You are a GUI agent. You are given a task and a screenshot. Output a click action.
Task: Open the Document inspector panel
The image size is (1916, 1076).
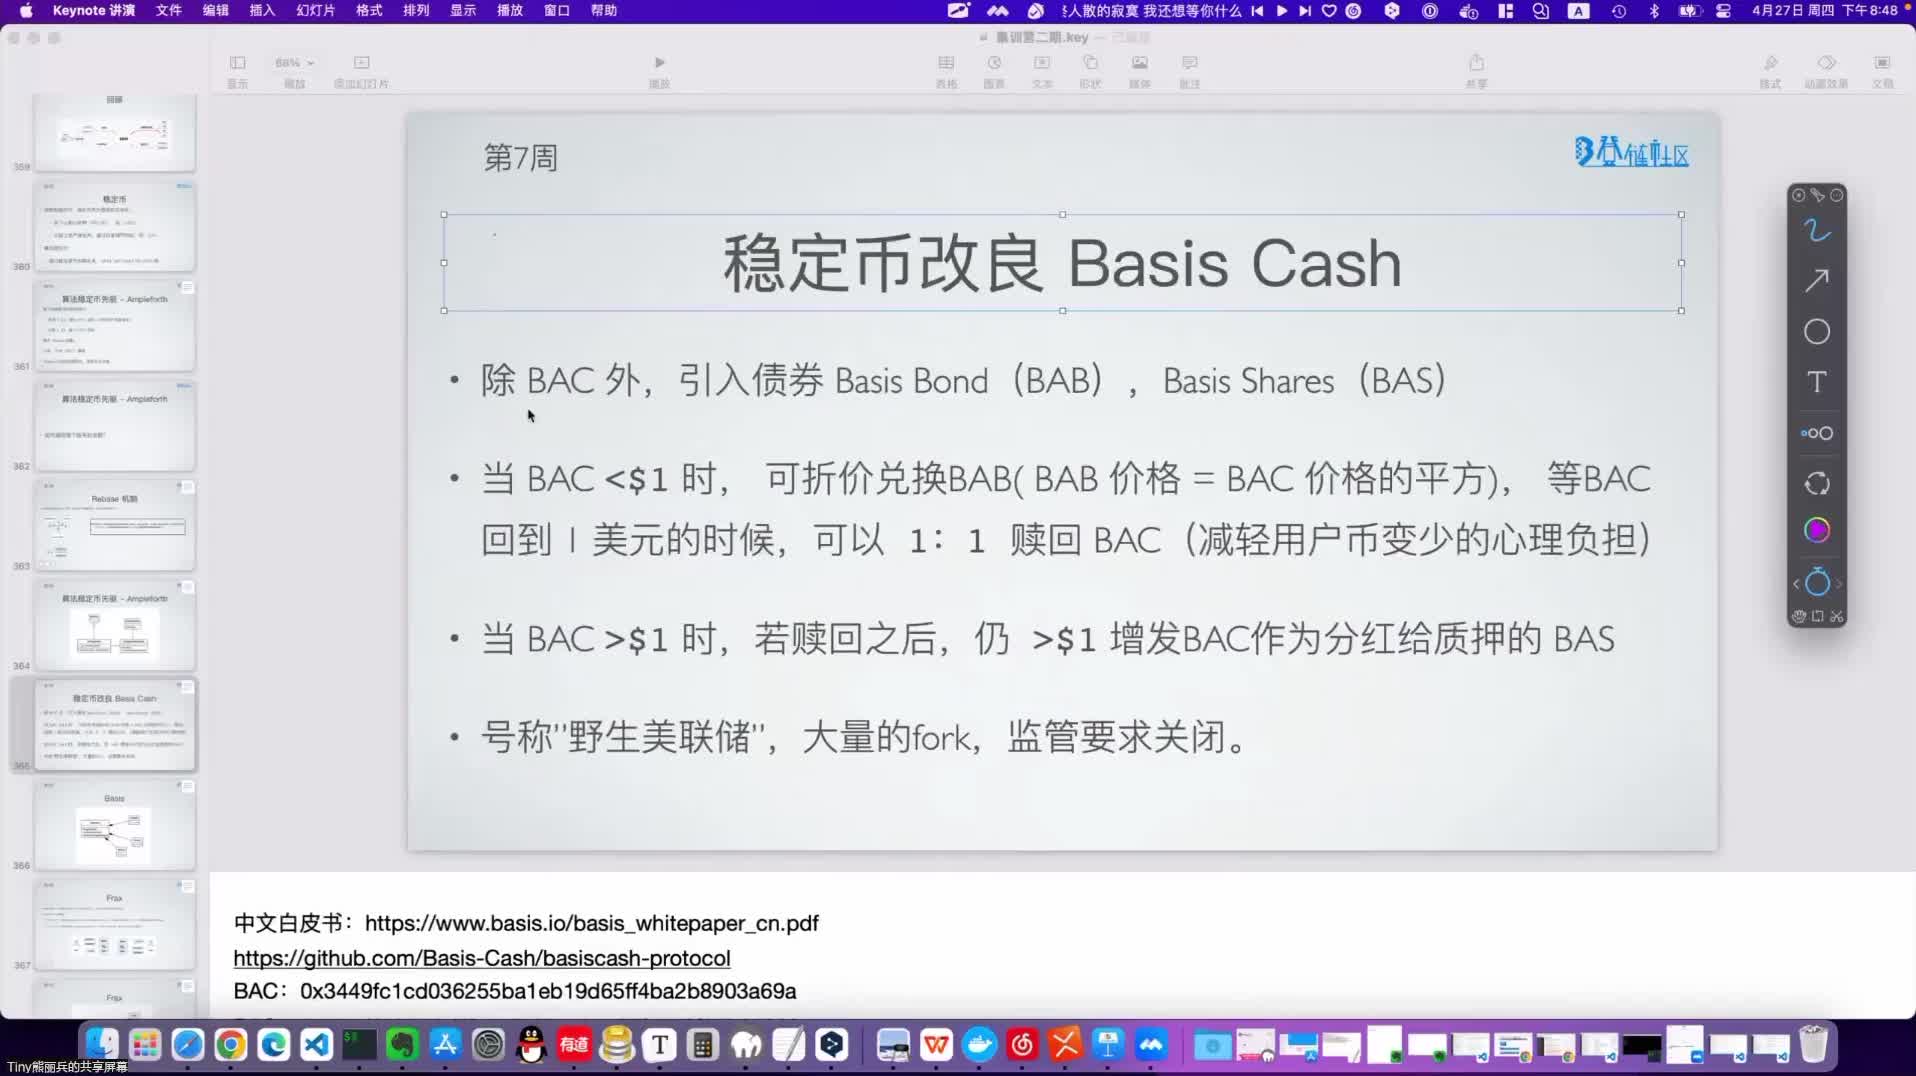pos(1882,70)
